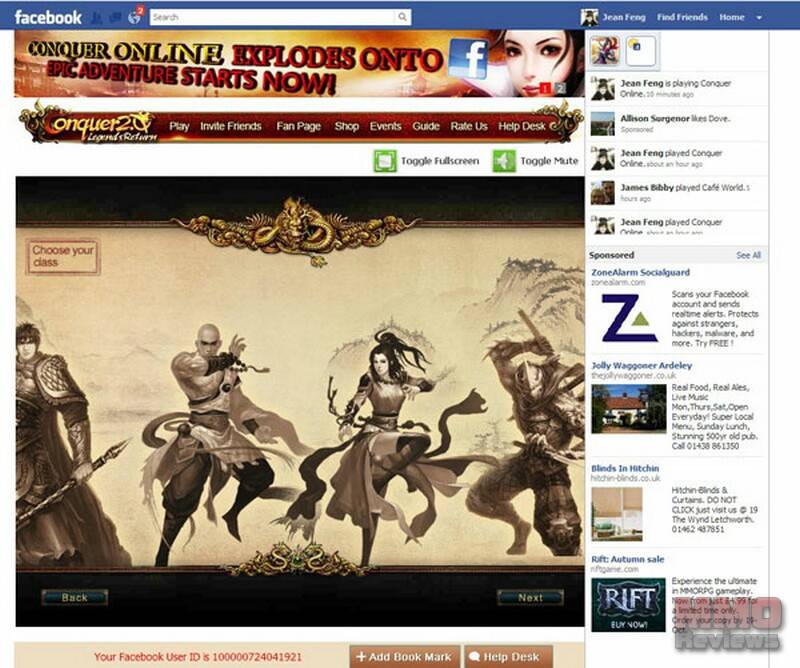
Task: Click the Back button in game
Action: (x=74, y=598)
